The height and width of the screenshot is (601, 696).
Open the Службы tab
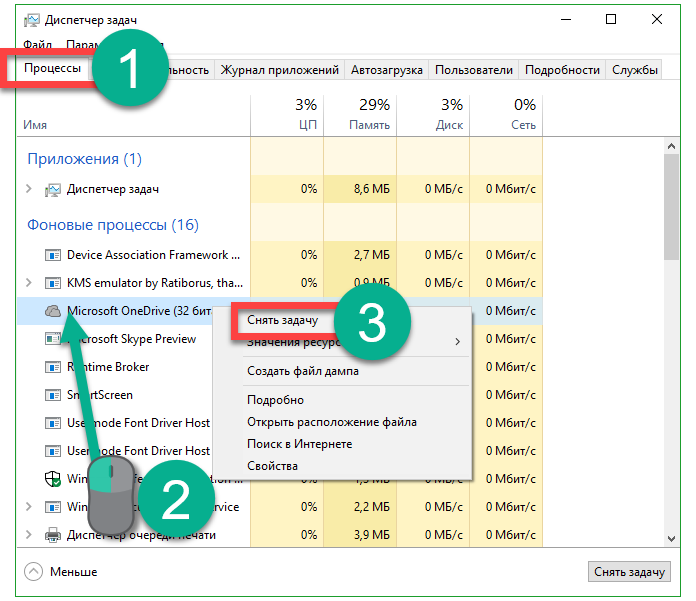(635, 70)
